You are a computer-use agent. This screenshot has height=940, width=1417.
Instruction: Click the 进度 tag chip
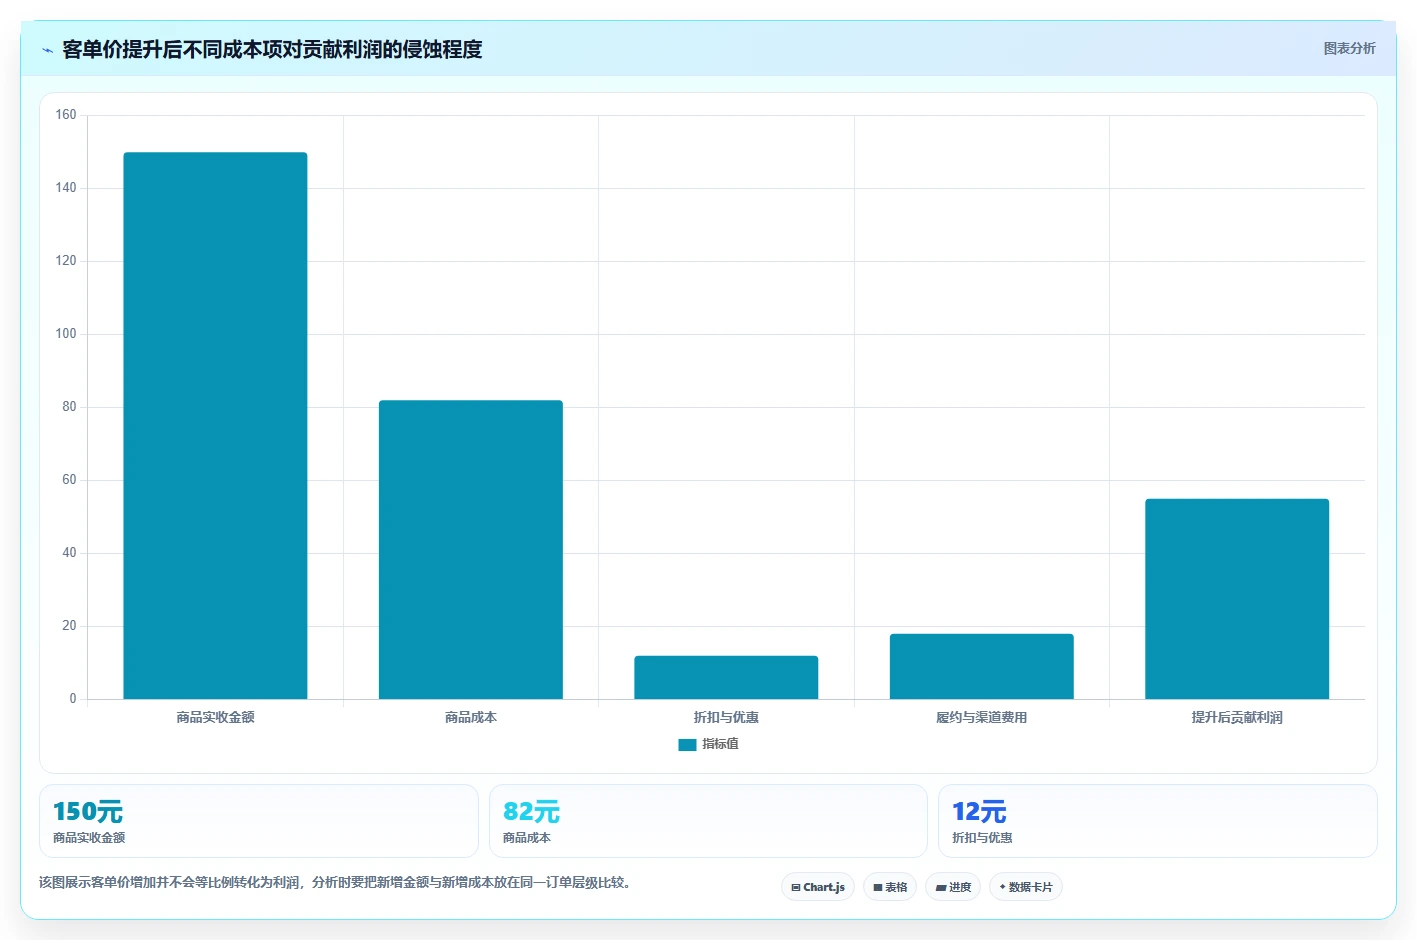[x=953, y=887]
